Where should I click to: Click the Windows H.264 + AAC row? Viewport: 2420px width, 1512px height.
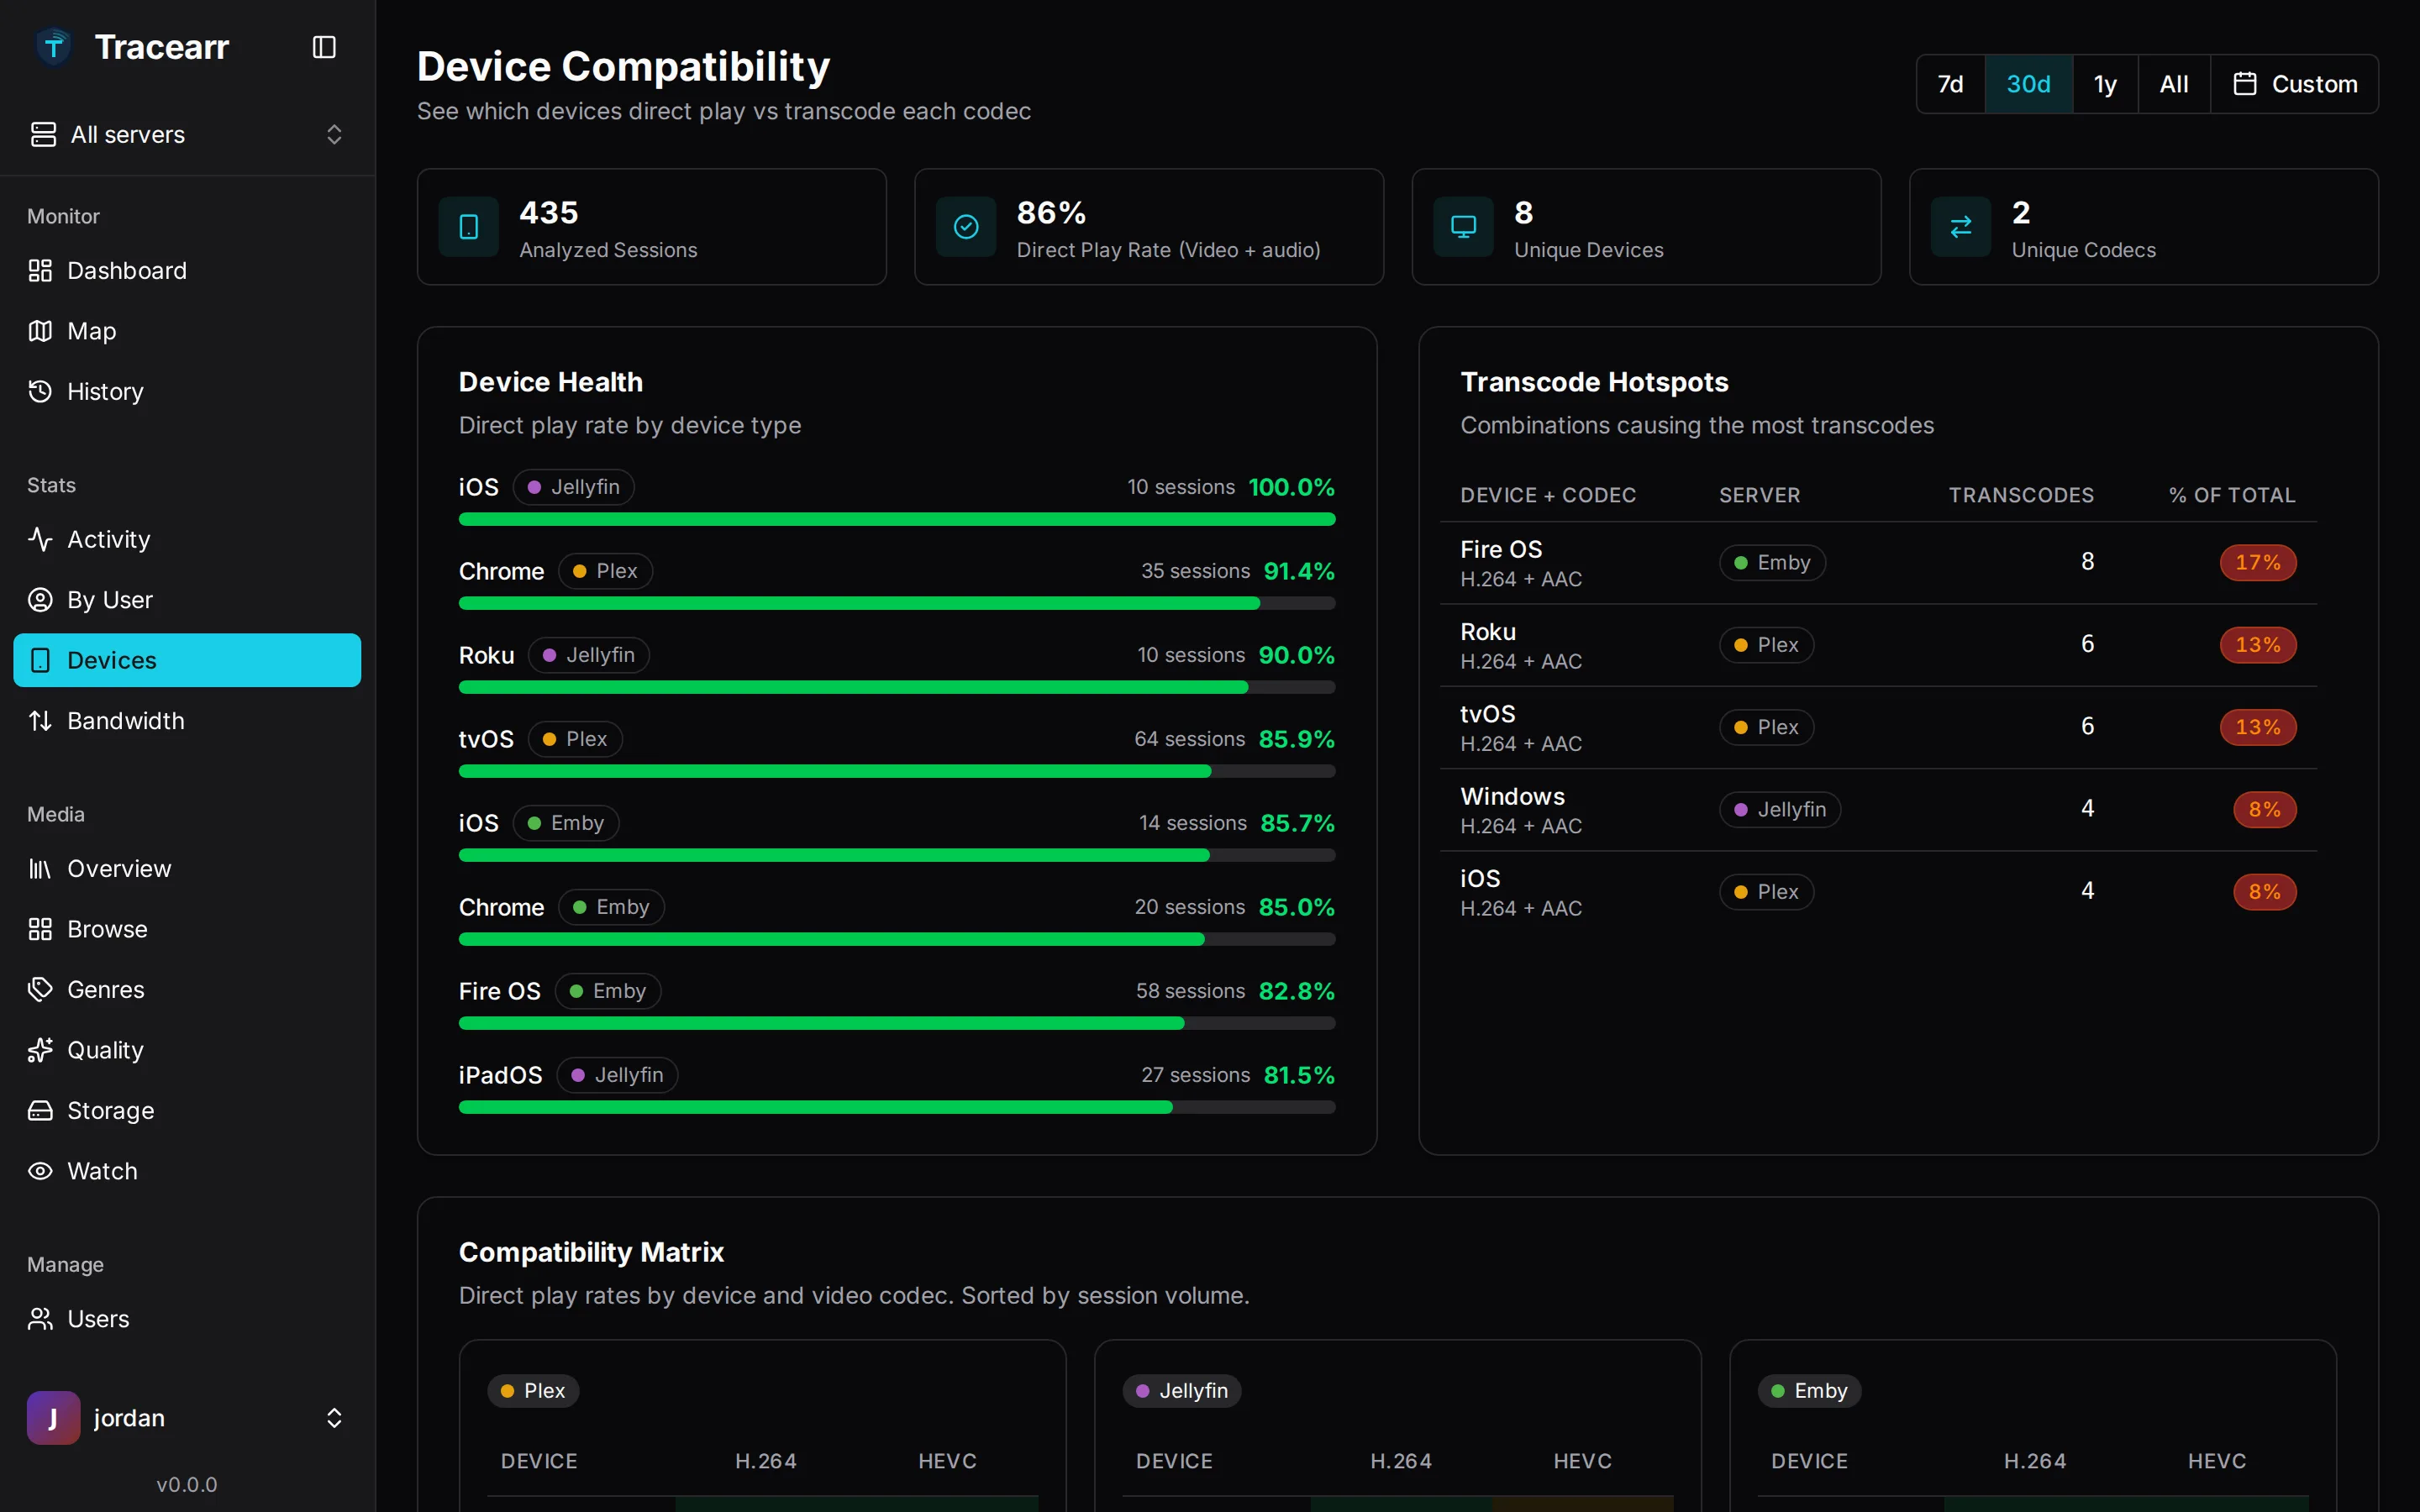coord(1878,810)
